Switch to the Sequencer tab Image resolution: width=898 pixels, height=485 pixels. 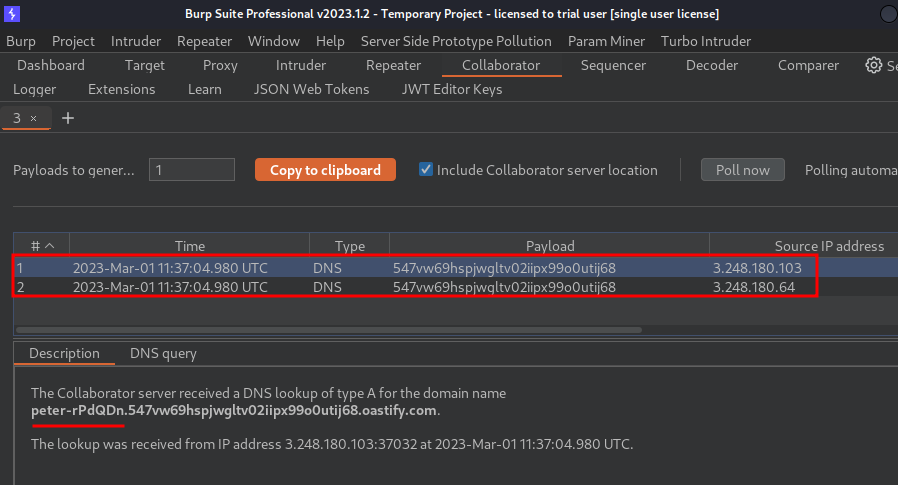(x=613, y=65)
